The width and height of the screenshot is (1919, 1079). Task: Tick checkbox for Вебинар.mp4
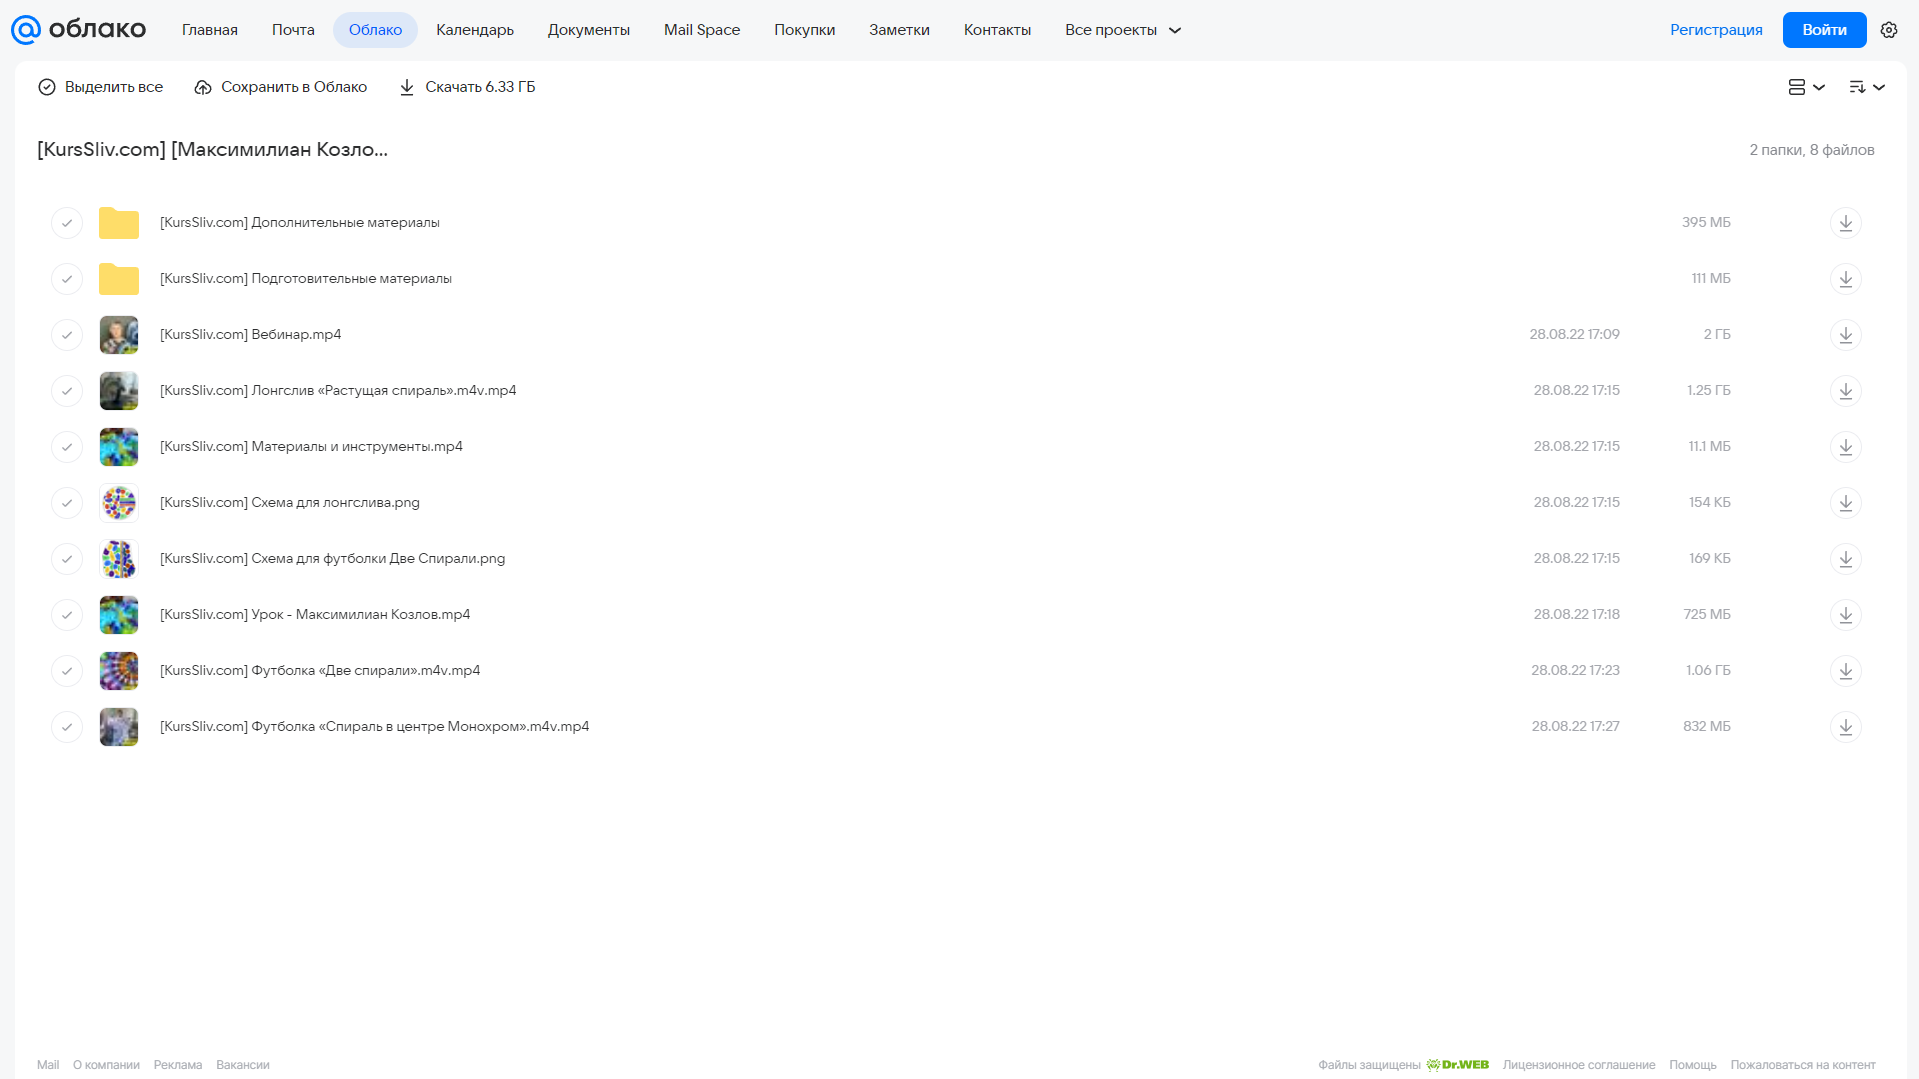67,335
